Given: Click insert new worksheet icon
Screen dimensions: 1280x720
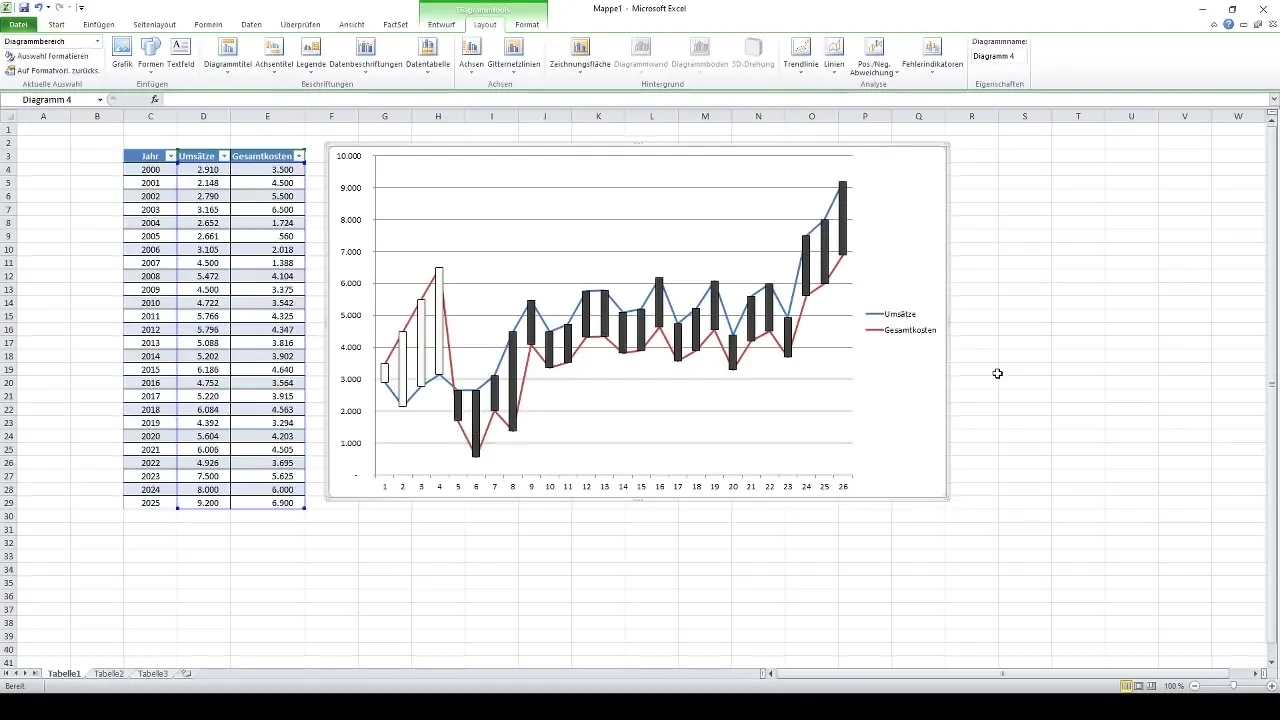Looking at the screenshot, I should (185, 674).
